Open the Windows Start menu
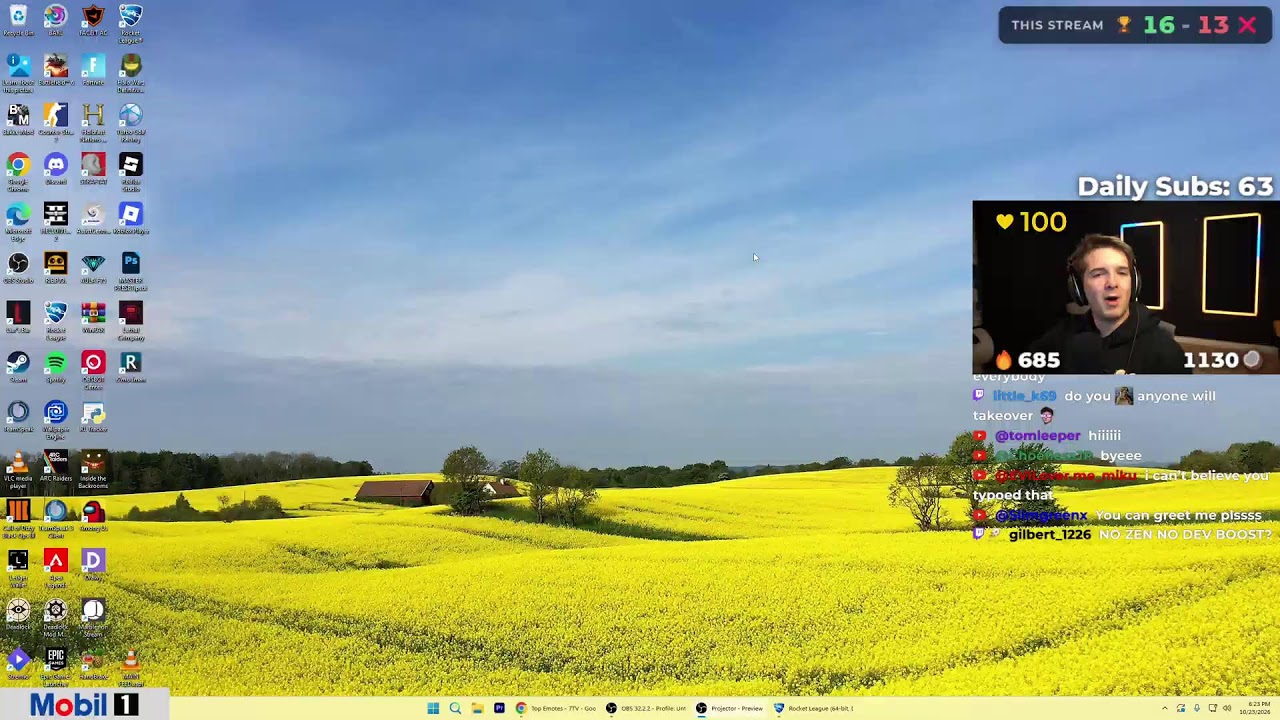This screenshot has height=720, width=1280. [x=433, y=708]
